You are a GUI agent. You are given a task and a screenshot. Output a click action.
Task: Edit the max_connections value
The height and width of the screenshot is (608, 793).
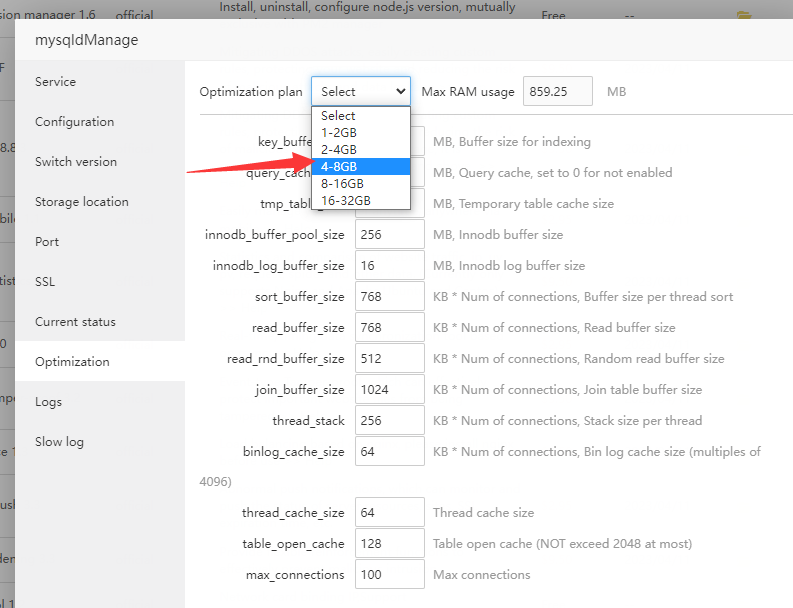pos(389,574)
